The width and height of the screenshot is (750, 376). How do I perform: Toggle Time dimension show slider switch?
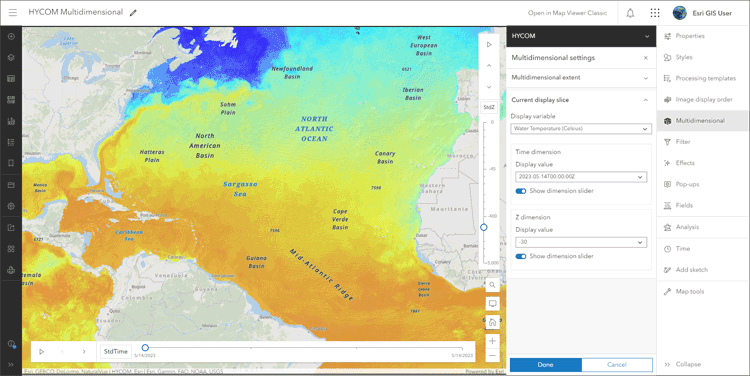click(521, 191)
